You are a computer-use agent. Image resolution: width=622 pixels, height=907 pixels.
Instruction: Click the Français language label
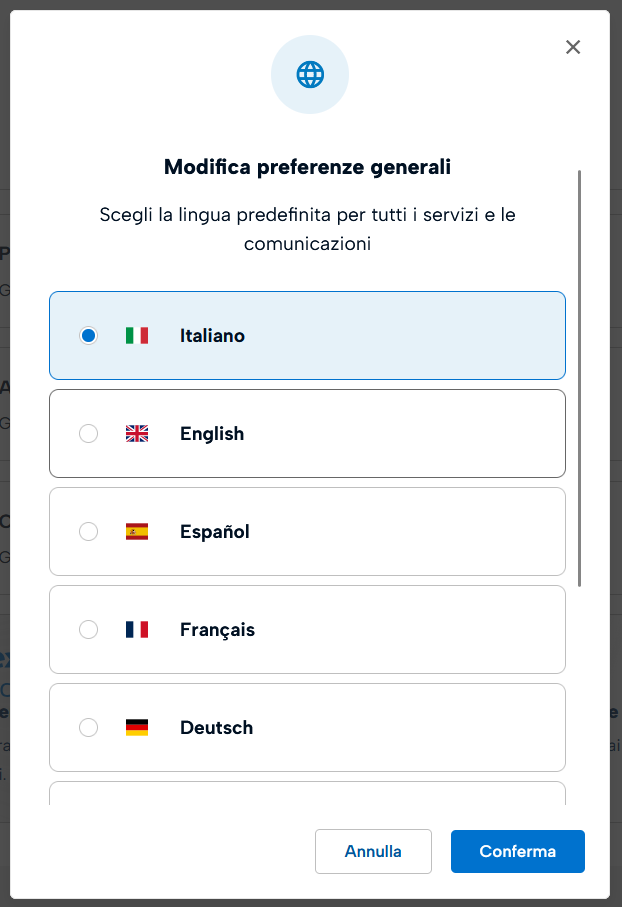[x=217, y=630]
